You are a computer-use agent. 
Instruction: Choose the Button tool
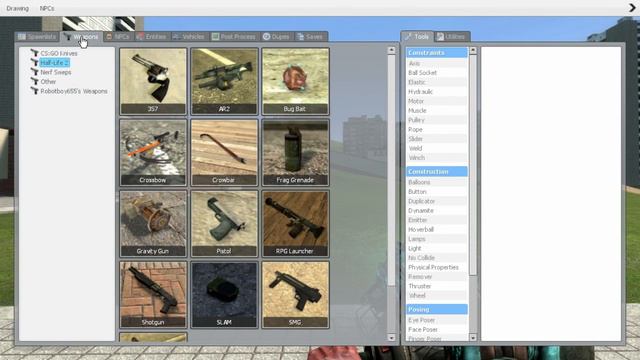(x=437, y=191)
